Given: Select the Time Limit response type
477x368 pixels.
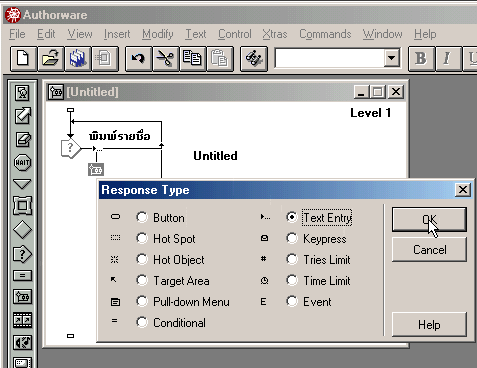Looking at the screenshot, I should [292, 280].
